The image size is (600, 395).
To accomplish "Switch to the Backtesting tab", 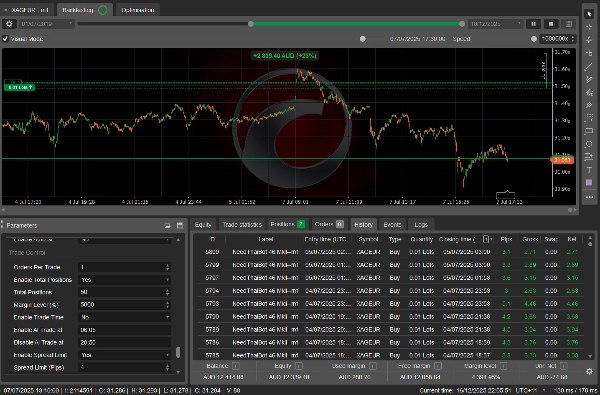I will (85, 10).
